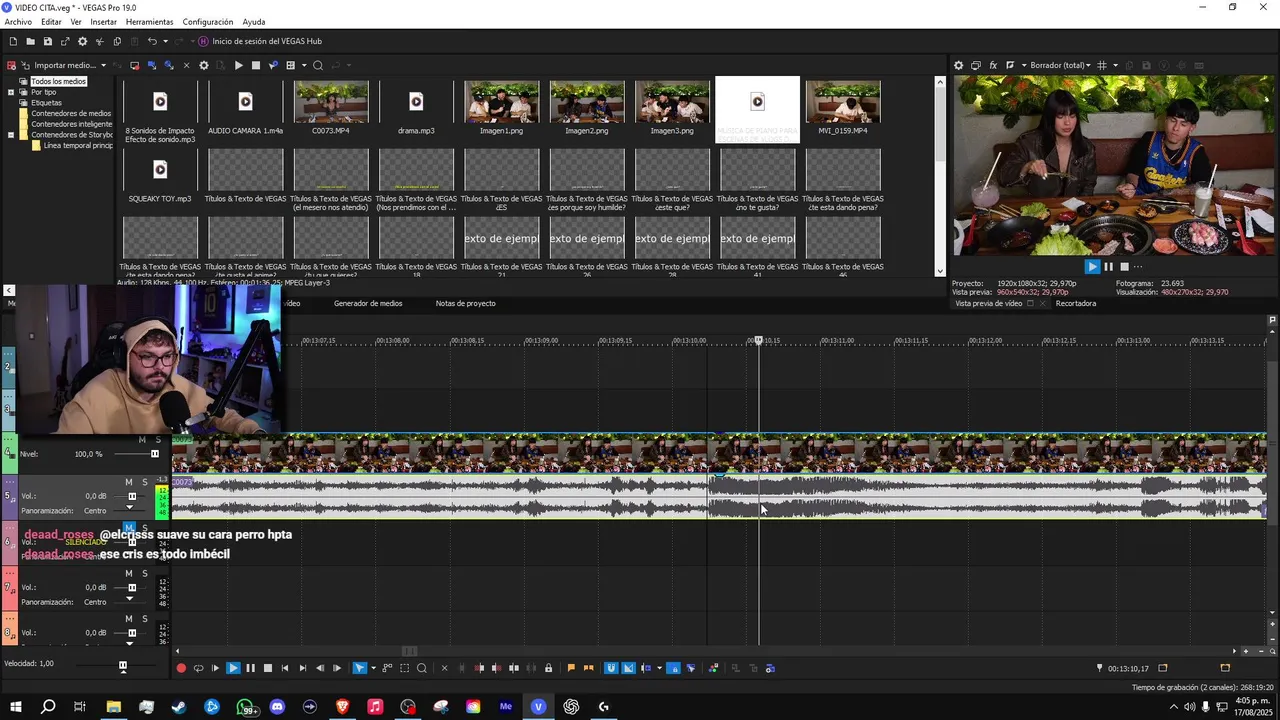This screenshot has width=1280, height=720.
Task: Stop media preview in Project Media toolbar
Action: click(255, 65)
